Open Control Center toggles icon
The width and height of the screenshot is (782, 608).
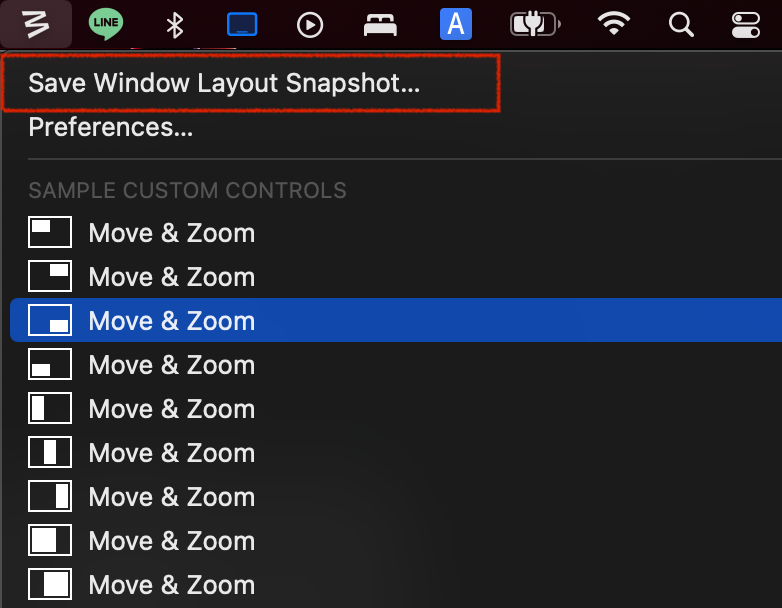pos(746,25)
